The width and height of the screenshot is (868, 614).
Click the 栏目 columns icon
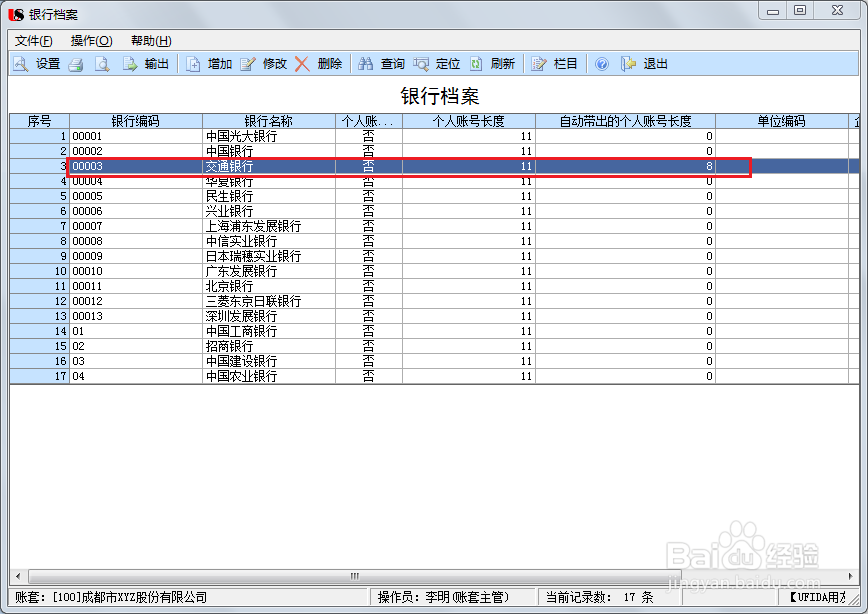[539, 64]
